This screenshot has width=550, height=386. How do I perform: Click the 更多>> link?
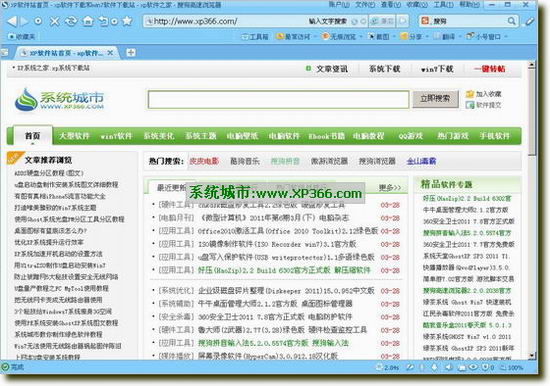pyautogui.click(x=390, y=188)
